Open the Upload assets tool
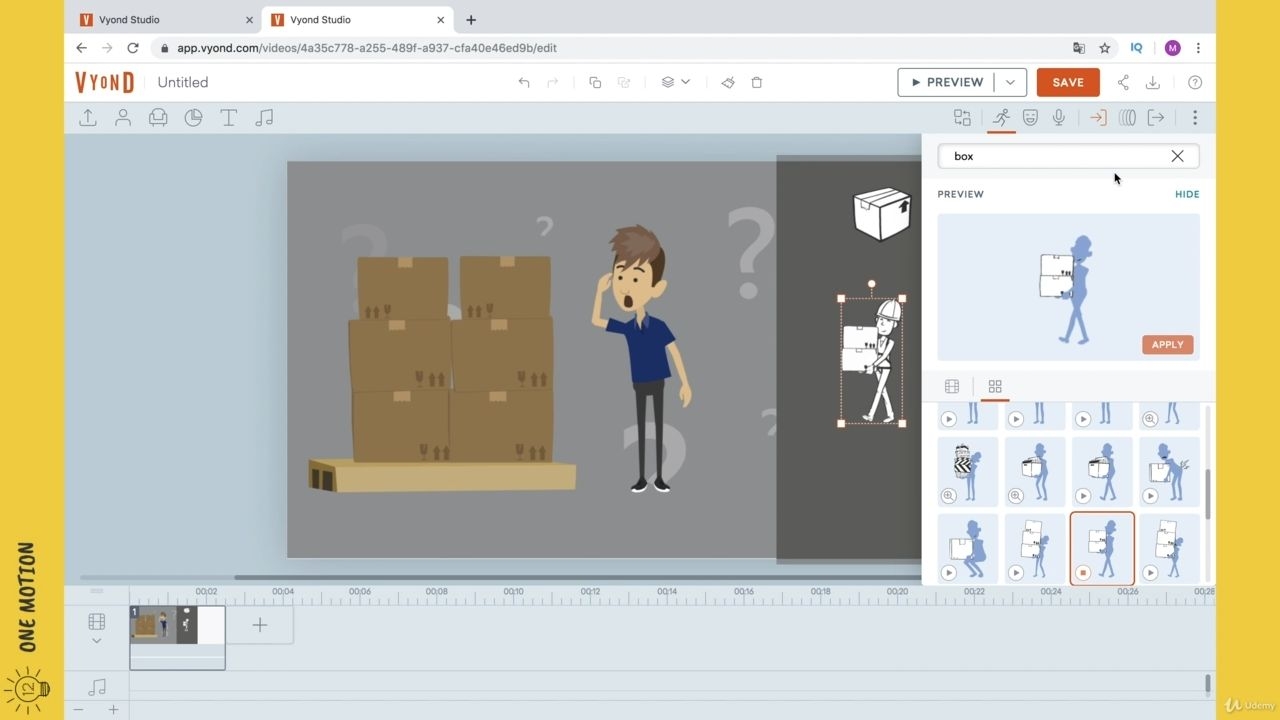1280x720 pixels. click(x=88, y=118)
